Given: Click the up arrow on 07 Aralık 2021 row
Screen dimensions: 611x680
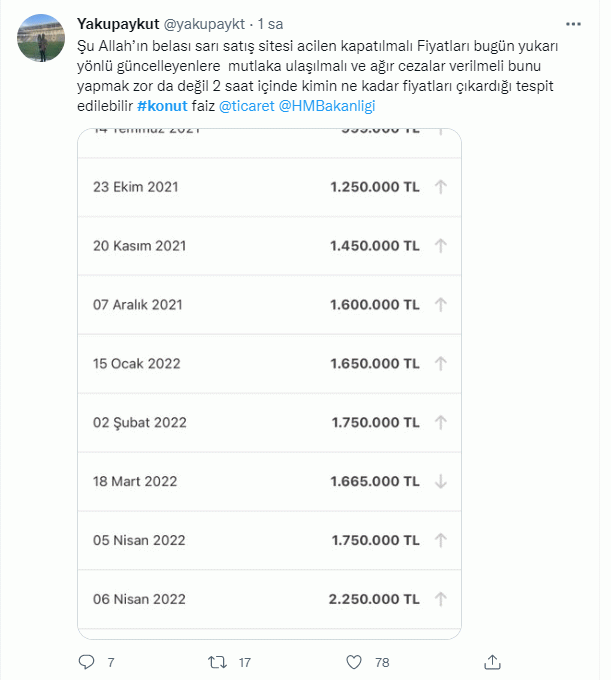Looking at the screenshot, I should click(441, 305).
